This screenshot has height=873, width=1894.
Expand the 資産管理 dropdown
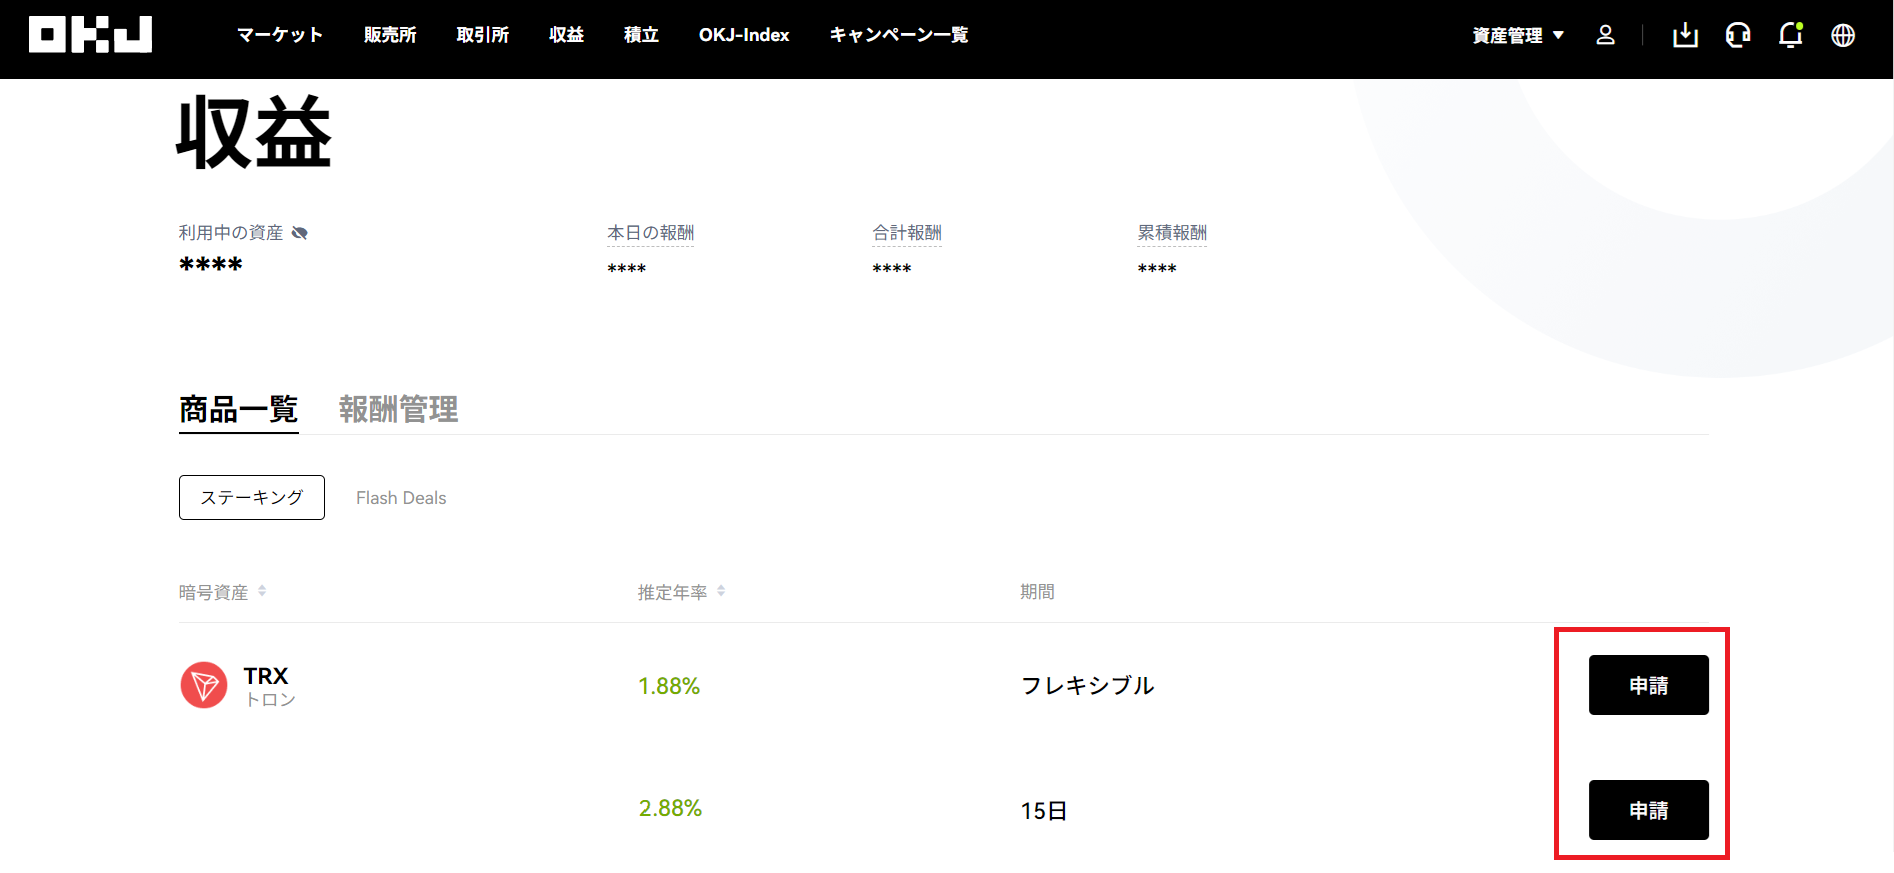click(1517, 35)
